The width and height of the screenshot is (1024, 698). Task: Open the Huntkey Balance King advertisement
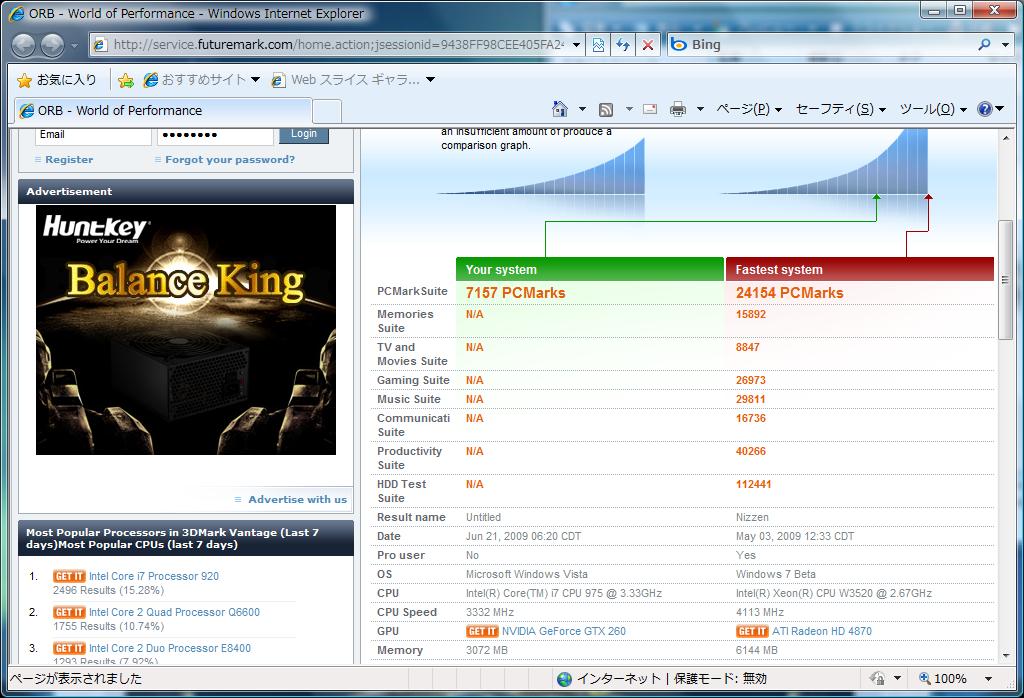coord(186,330)
